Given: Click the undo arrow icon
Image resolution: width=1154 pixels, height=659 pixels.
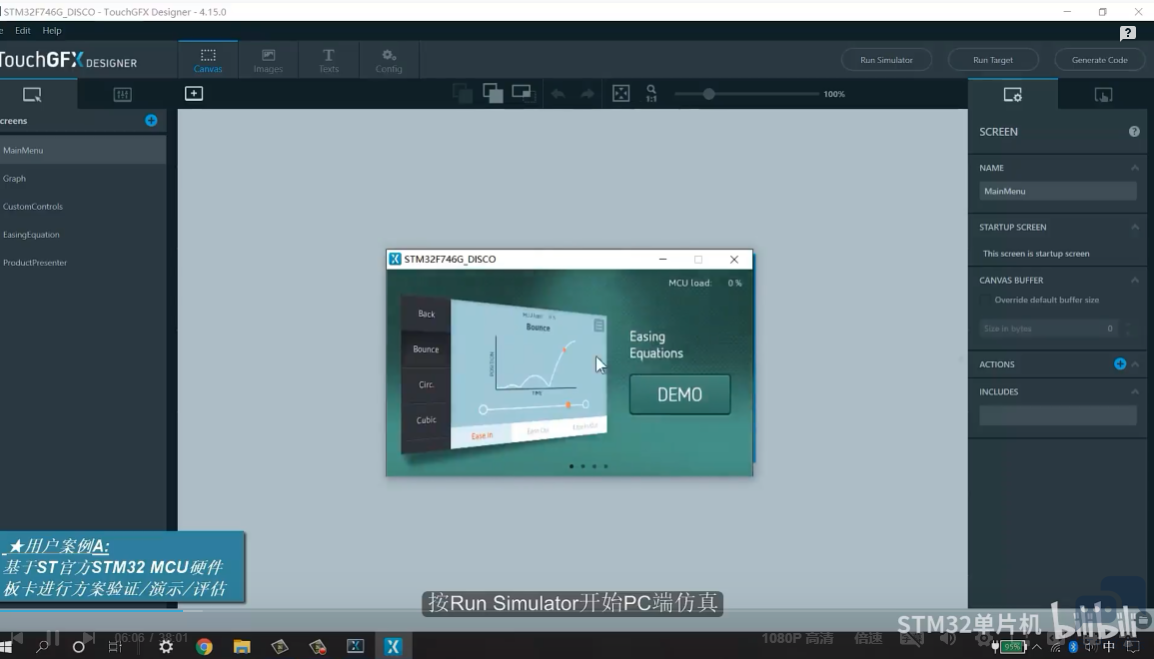Looking at the screenshot, I should click(x=558, y=94).
